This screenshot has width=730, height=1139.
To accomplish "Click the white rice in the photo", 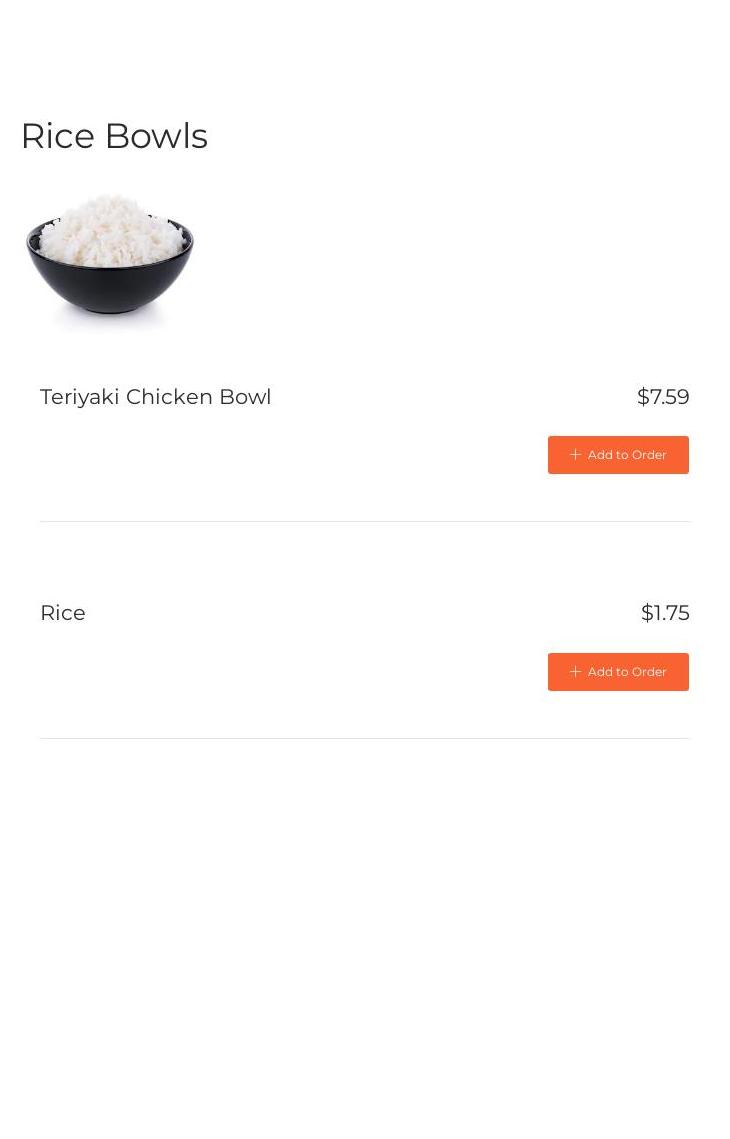I will click(x=110, y=232).
